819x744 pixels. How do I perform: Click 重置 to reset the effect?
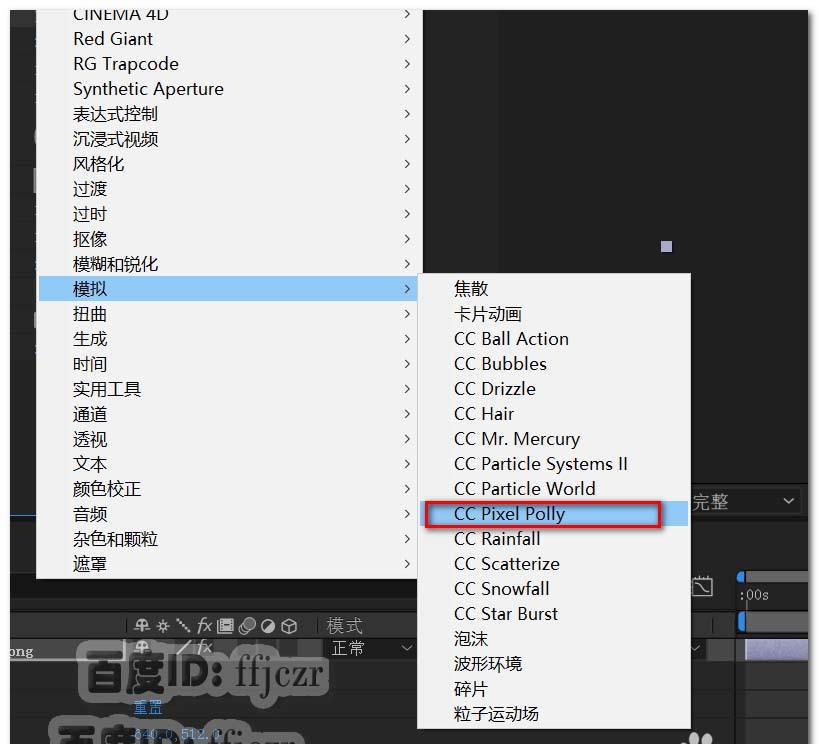[x=147, y=707]
